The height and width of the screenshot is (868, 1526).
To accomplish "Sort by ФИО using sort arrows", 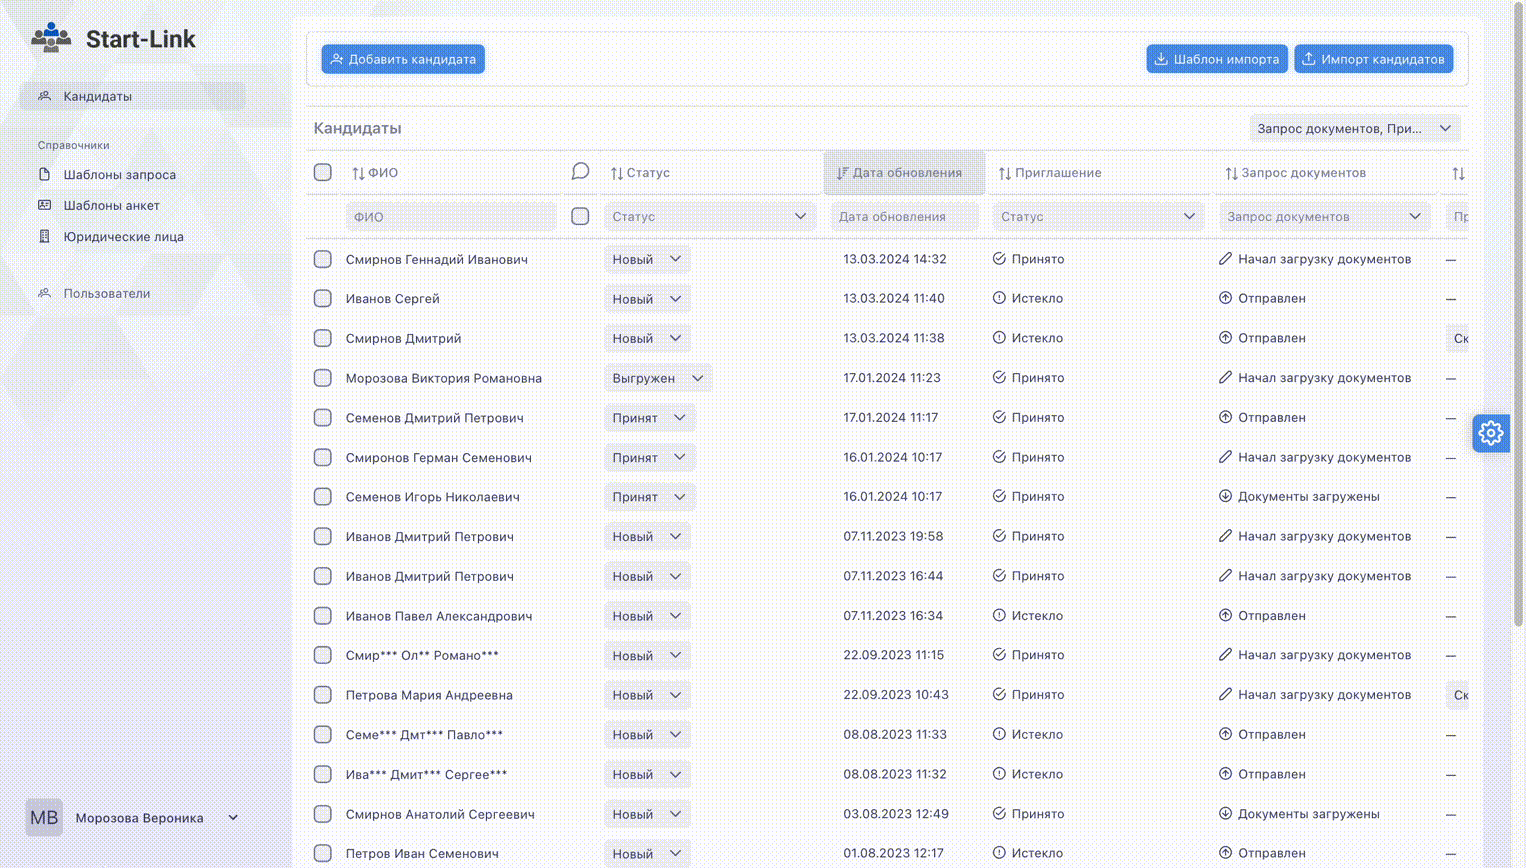I will (358, 173).
